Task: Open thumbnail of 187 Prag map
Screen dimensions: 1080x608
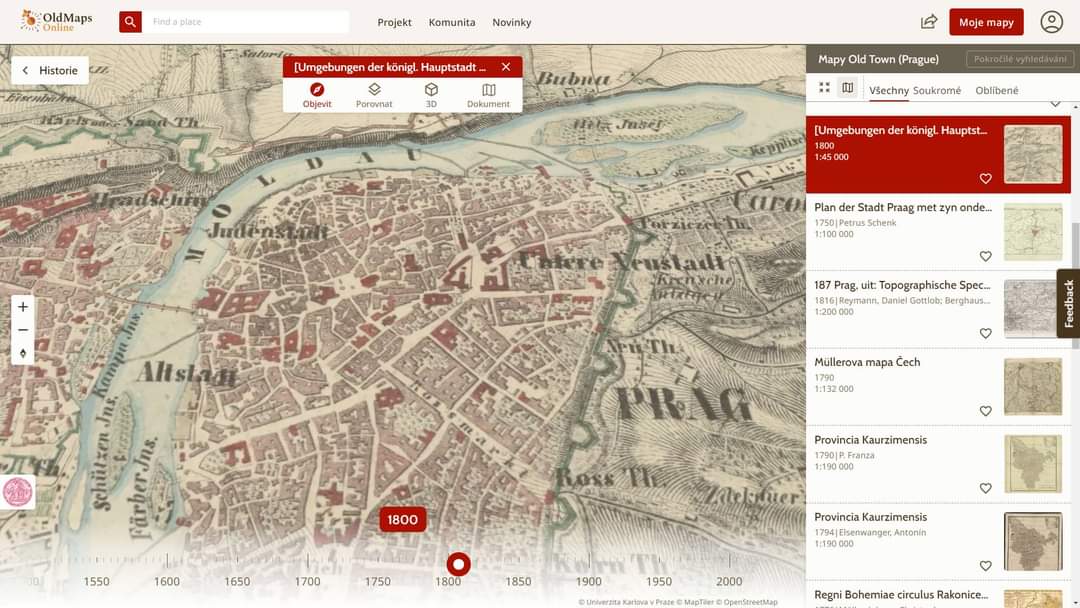Action: (1033, 309)
